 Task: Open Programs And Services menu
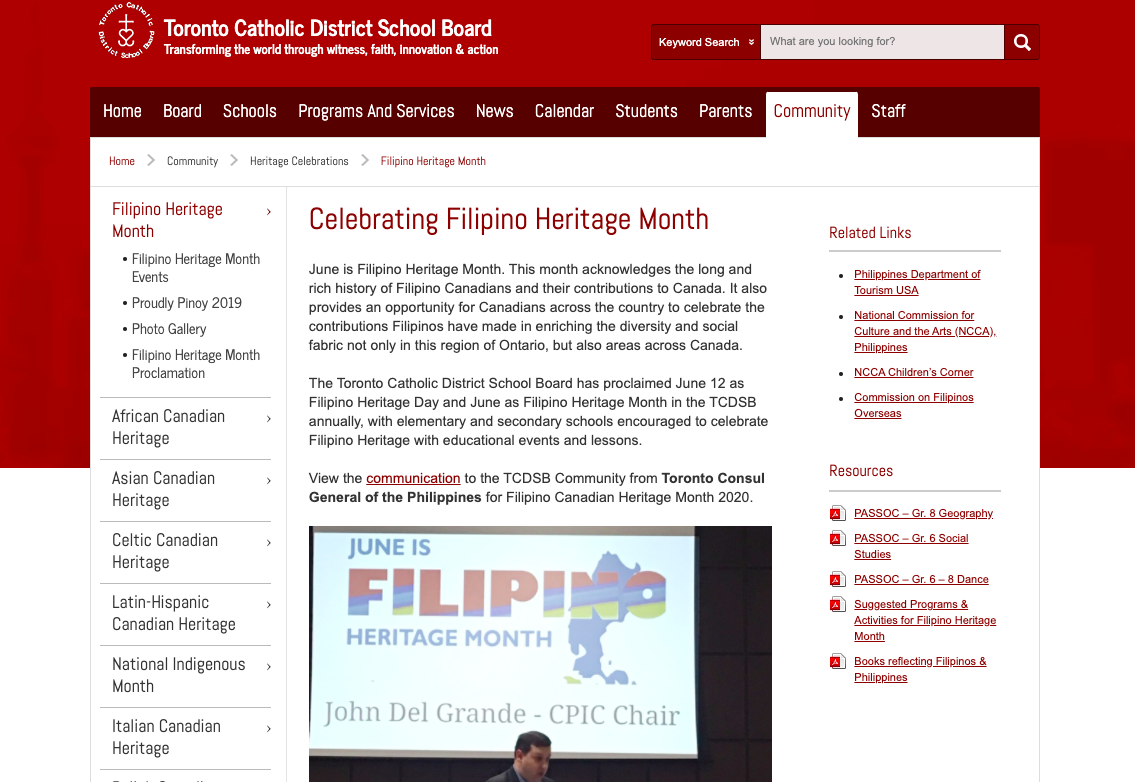pos(376,112)
